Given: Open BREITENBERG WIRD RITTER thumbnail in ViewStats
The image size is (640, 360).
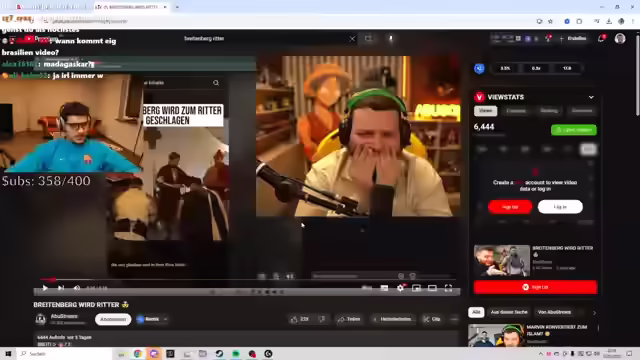Looking at the screenshot, I should 502,260.
